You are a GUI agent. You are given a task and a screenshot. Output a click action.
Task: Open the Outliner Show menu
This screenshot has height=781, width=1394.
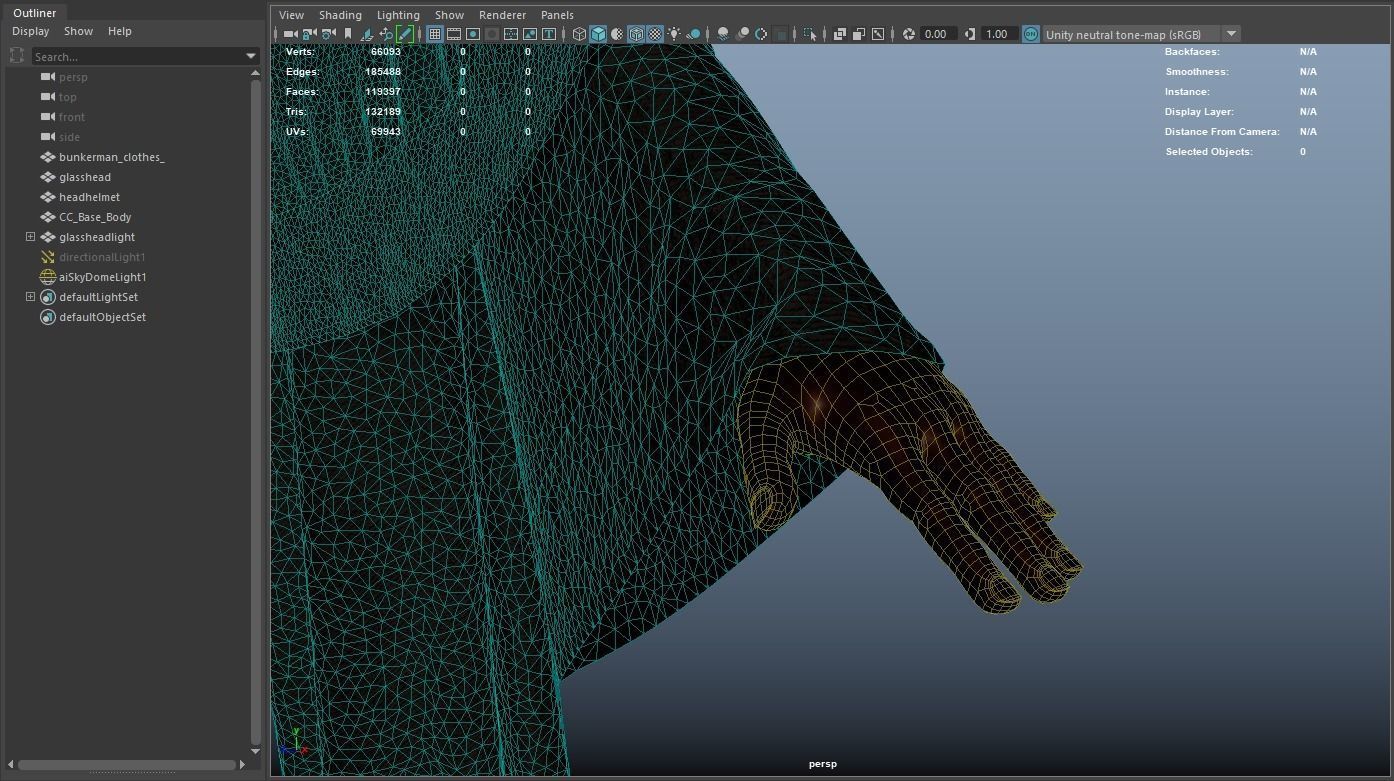pos(78,31)
